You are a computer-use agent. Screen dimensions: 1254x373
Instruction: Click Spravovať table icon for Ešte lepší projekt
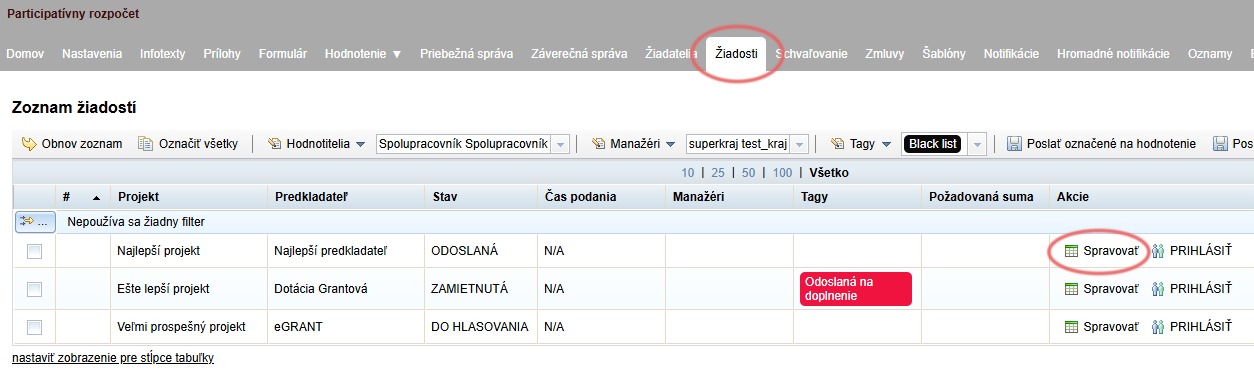click(x=1071, y=288)
